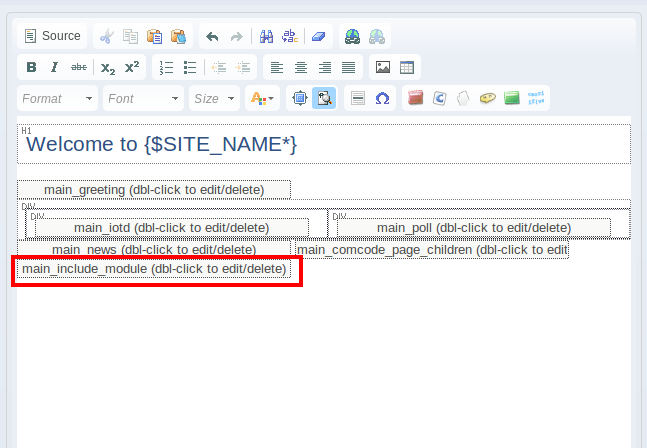Screen dimensions: 647x448
Task: Insert special character with omega icon
Action: coord(382,99)
